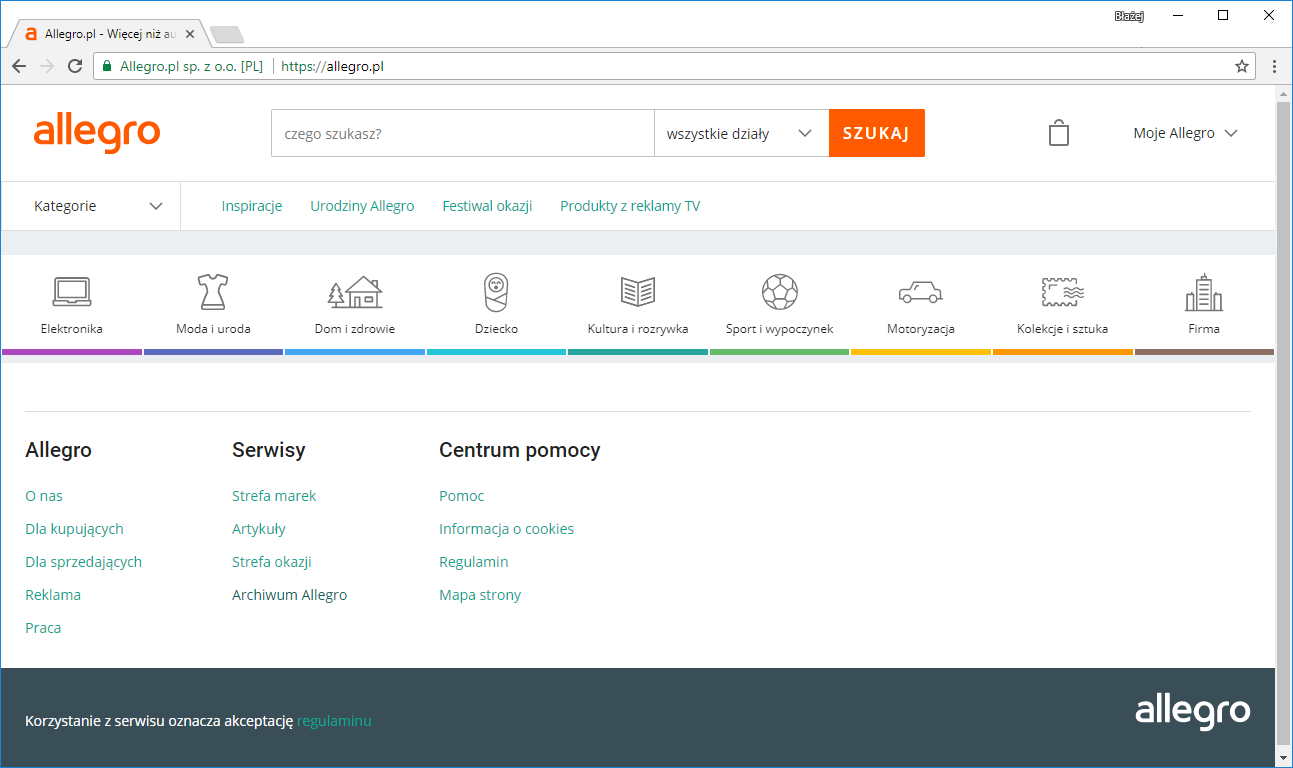Viewport: 1293px width, 768px height.
Task: Follow the Reklama link
Action: point(53,595)
